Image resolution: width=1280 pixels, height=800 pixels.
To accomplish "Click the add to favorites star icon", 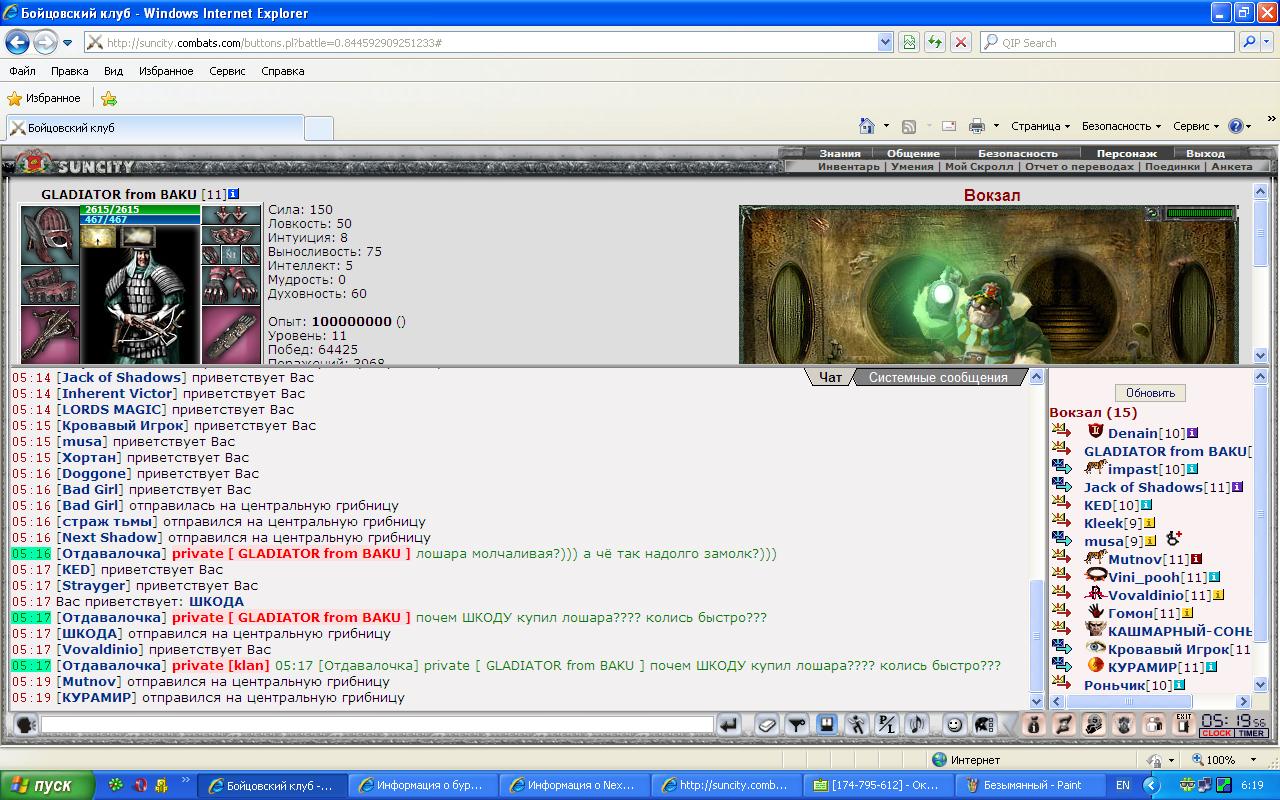I will (x=109, y=98).
